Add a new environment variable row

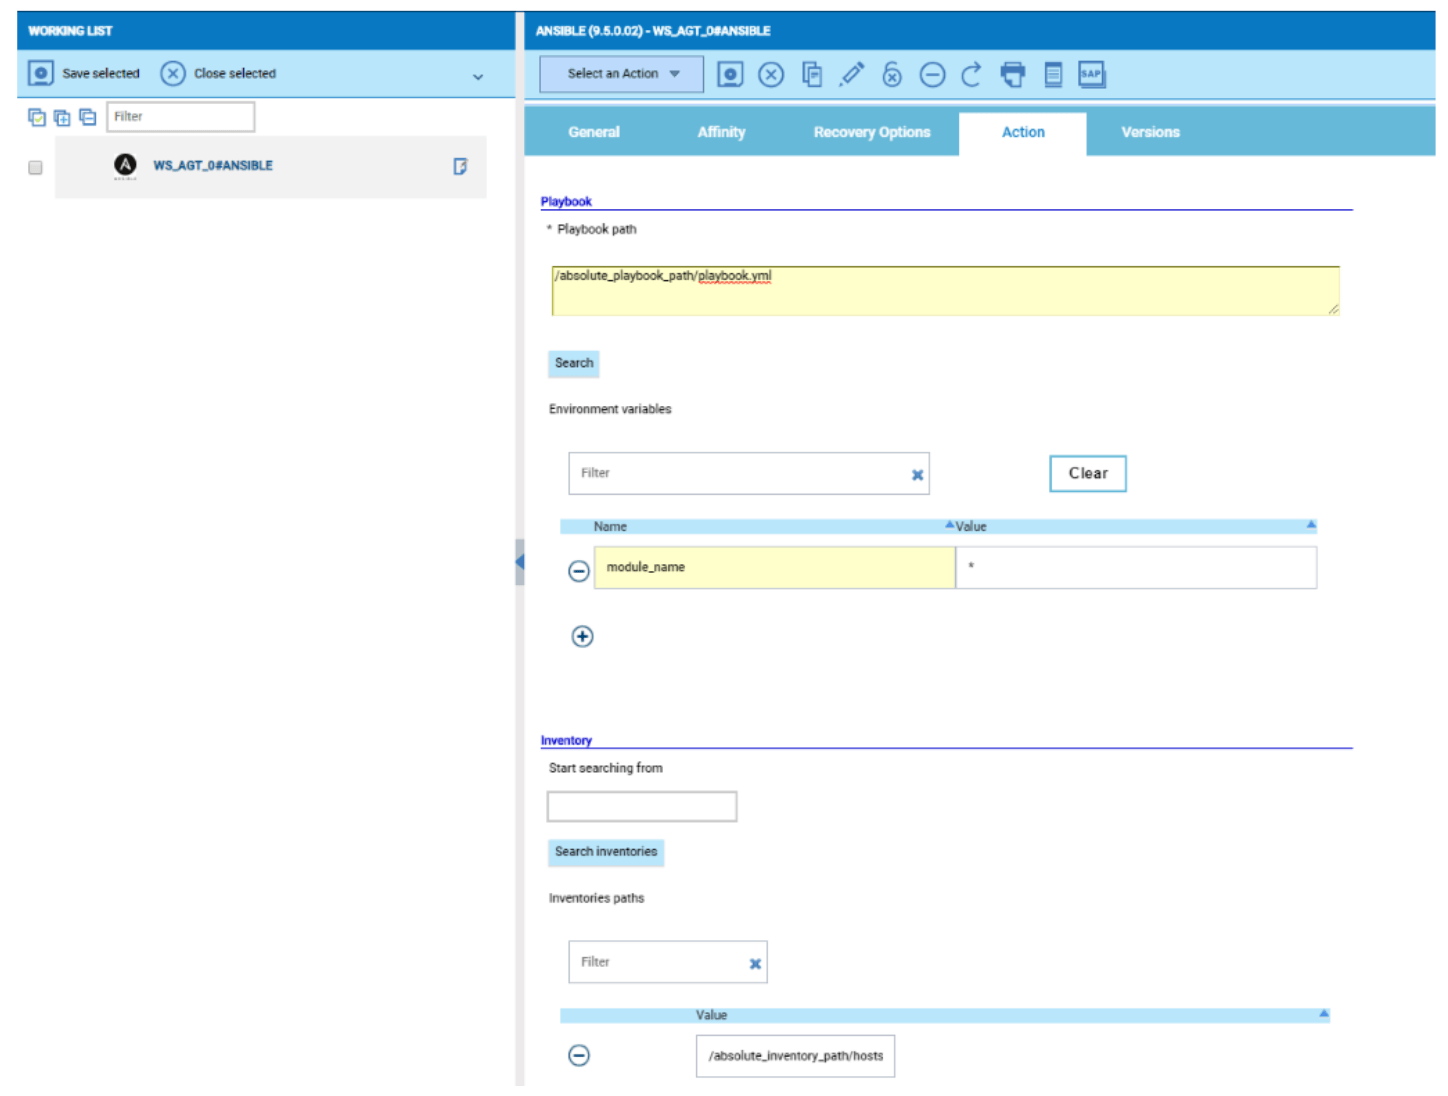[582, 636]
